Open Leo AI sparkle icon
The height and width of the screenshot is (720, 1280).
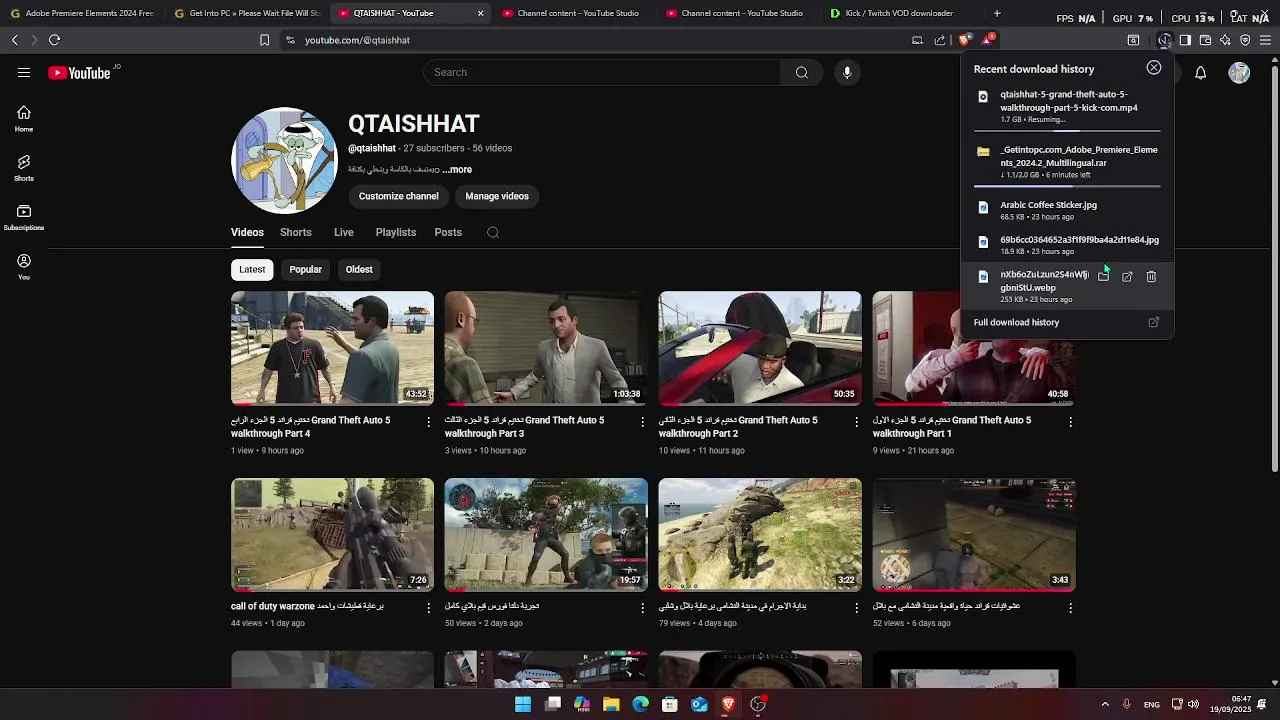(x=1225, y=40)
